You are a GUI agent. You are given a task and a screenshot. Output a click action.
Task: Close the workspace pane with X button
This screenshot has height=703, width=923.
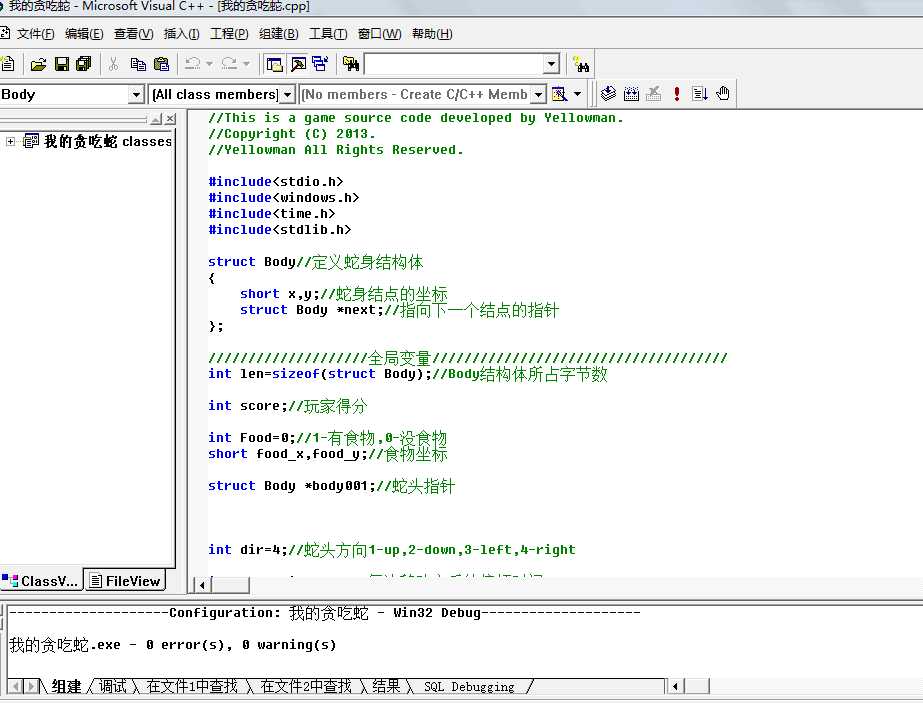(x=170, y=119)
